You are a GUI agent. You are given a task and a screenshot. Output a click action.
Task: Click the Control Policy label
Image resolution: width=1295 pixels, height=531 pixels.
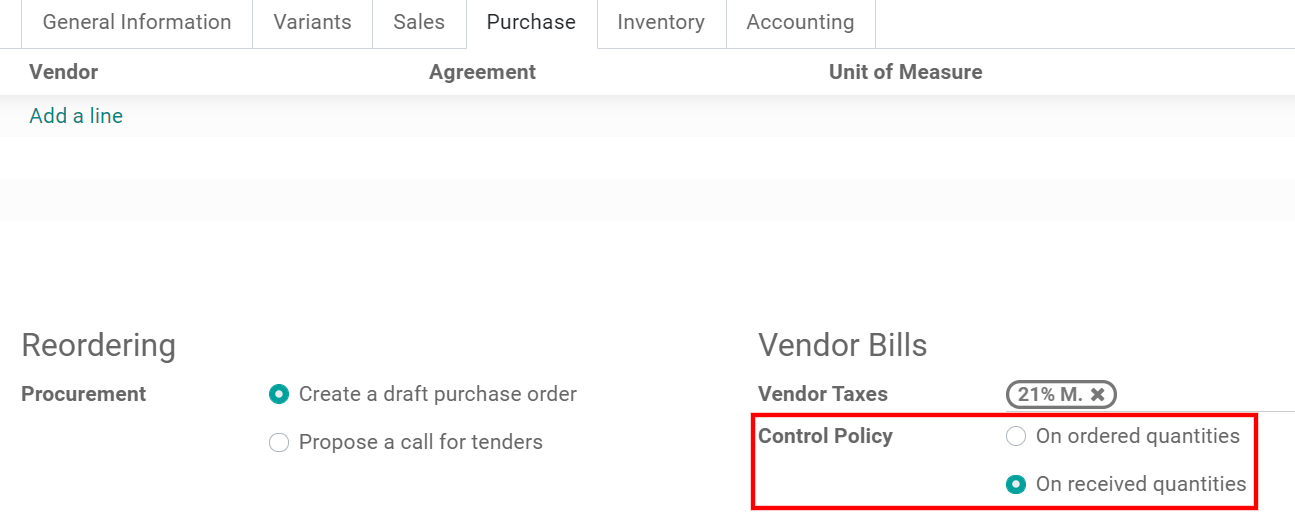[x=825, y=436]
